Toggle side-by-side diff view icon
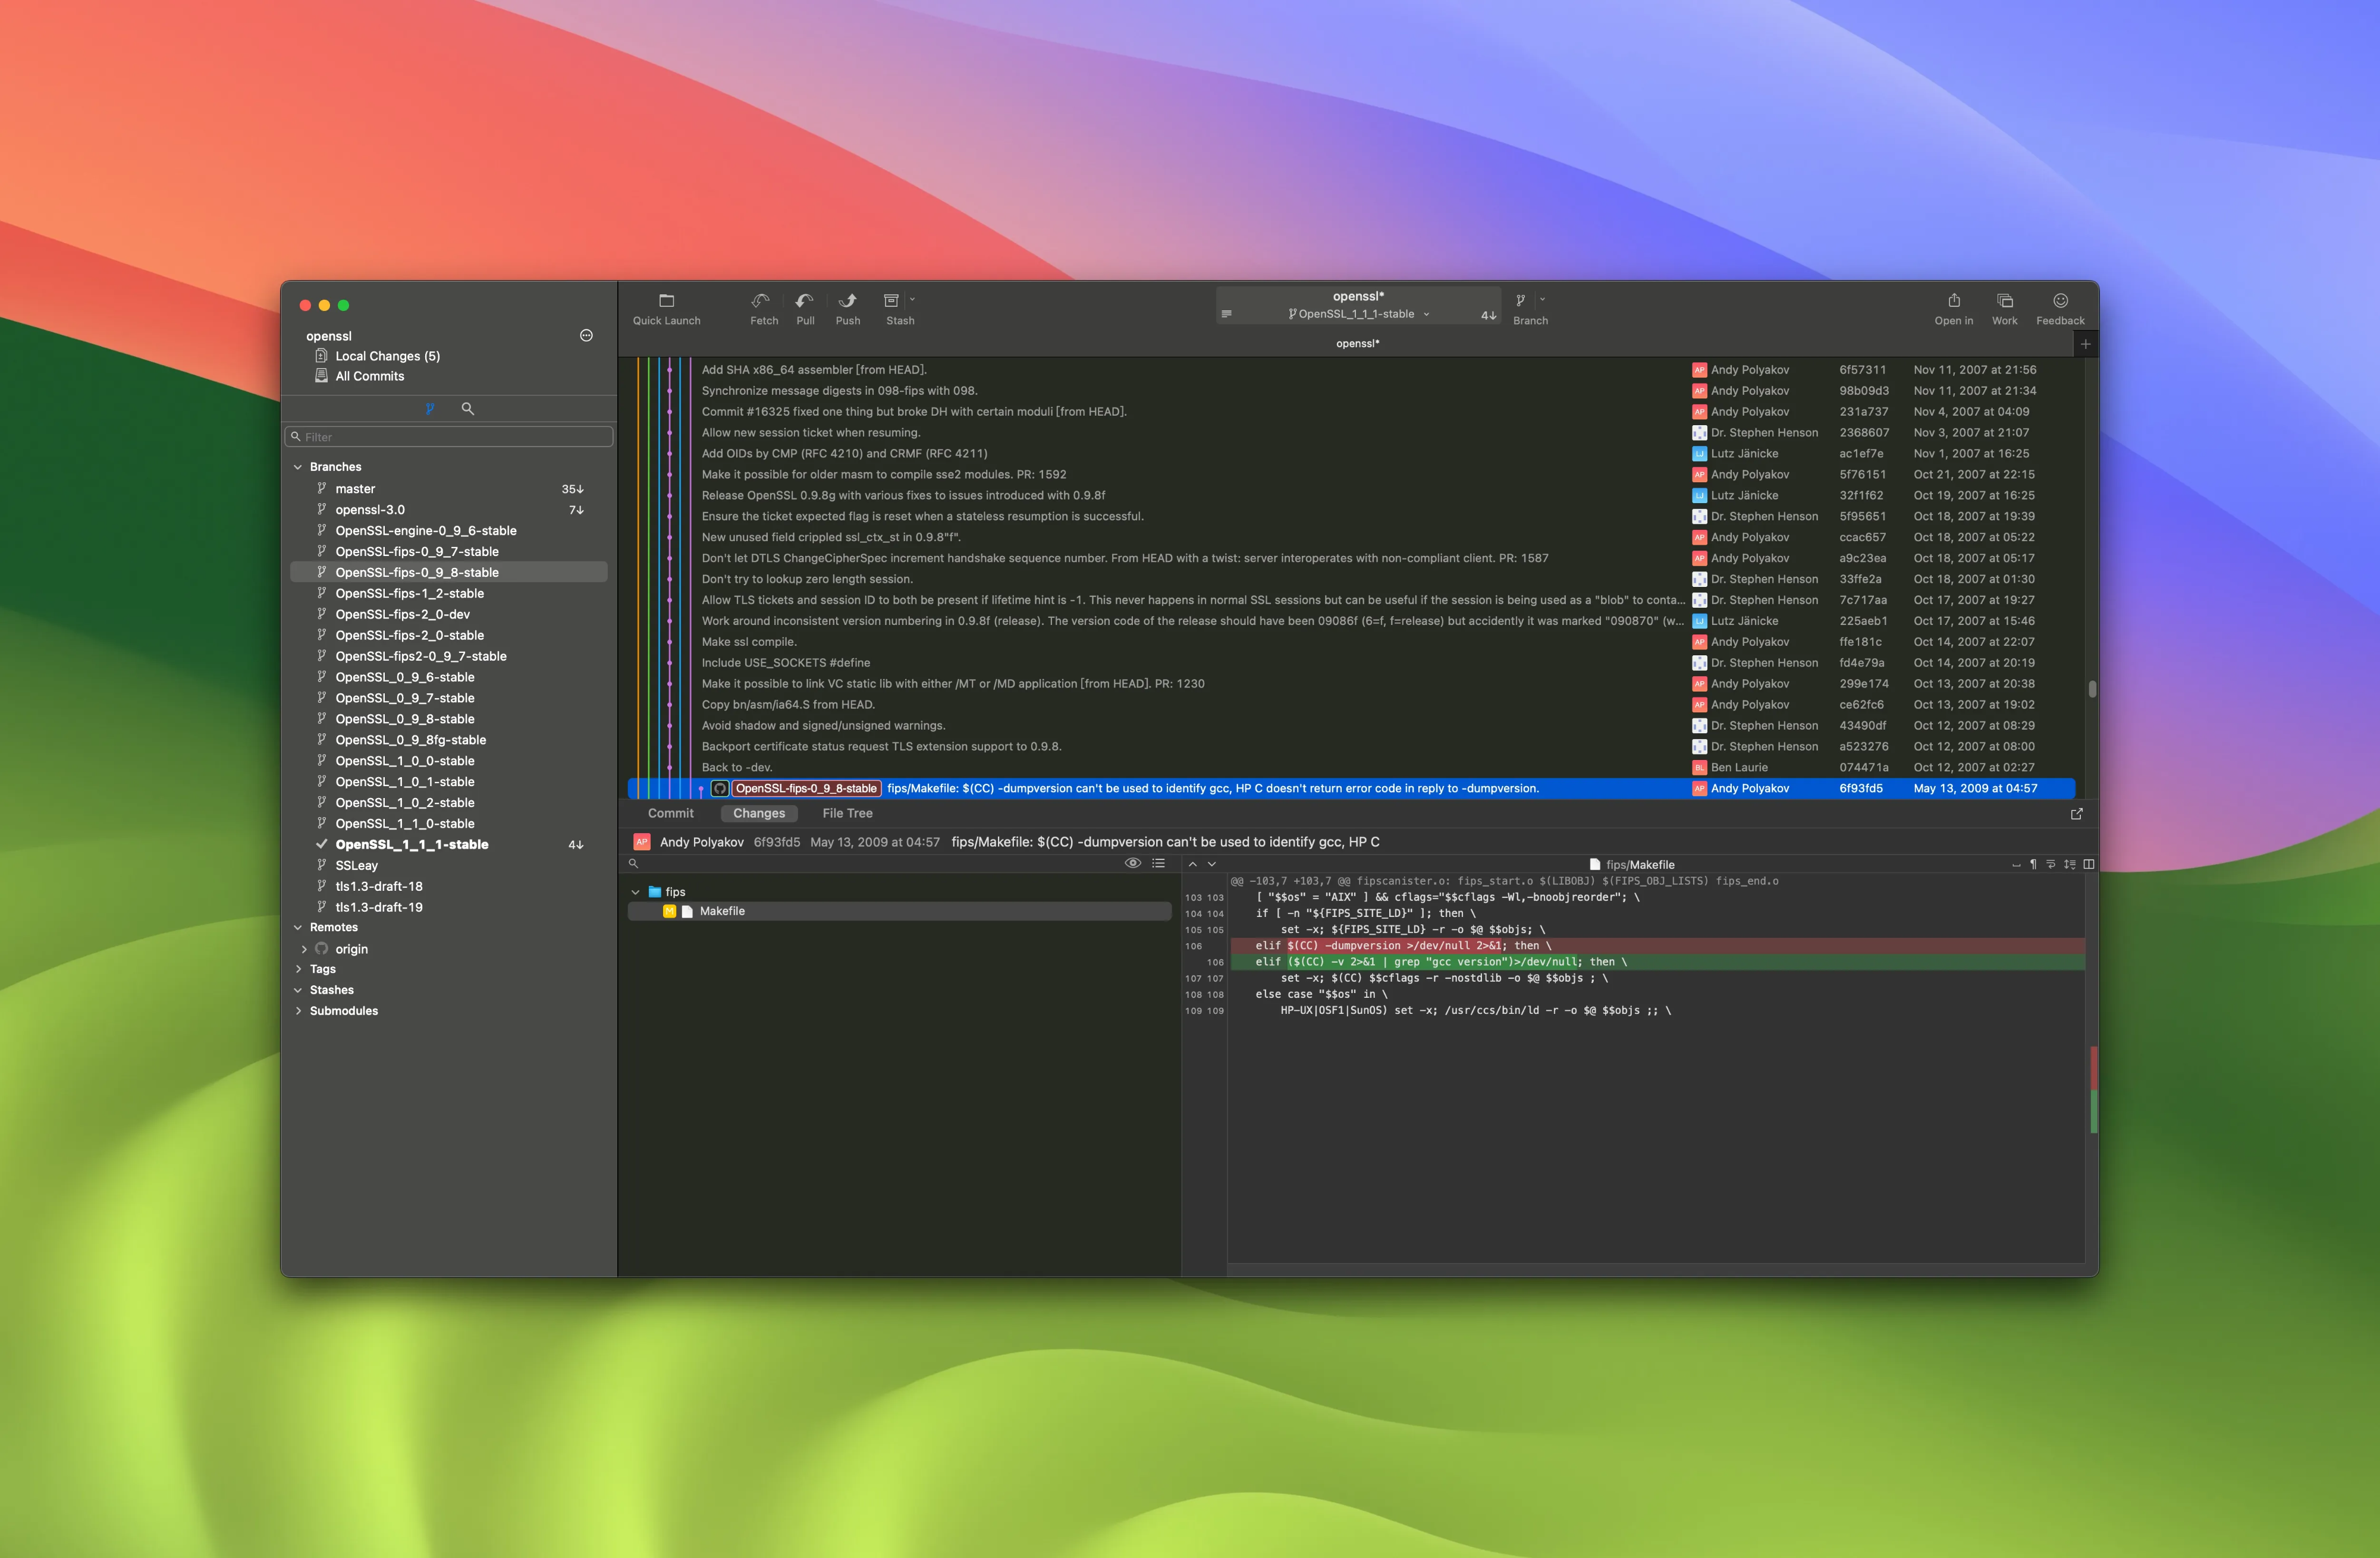The height and width of the screenshot is (1558, 2380). (x=2088, y=864)
